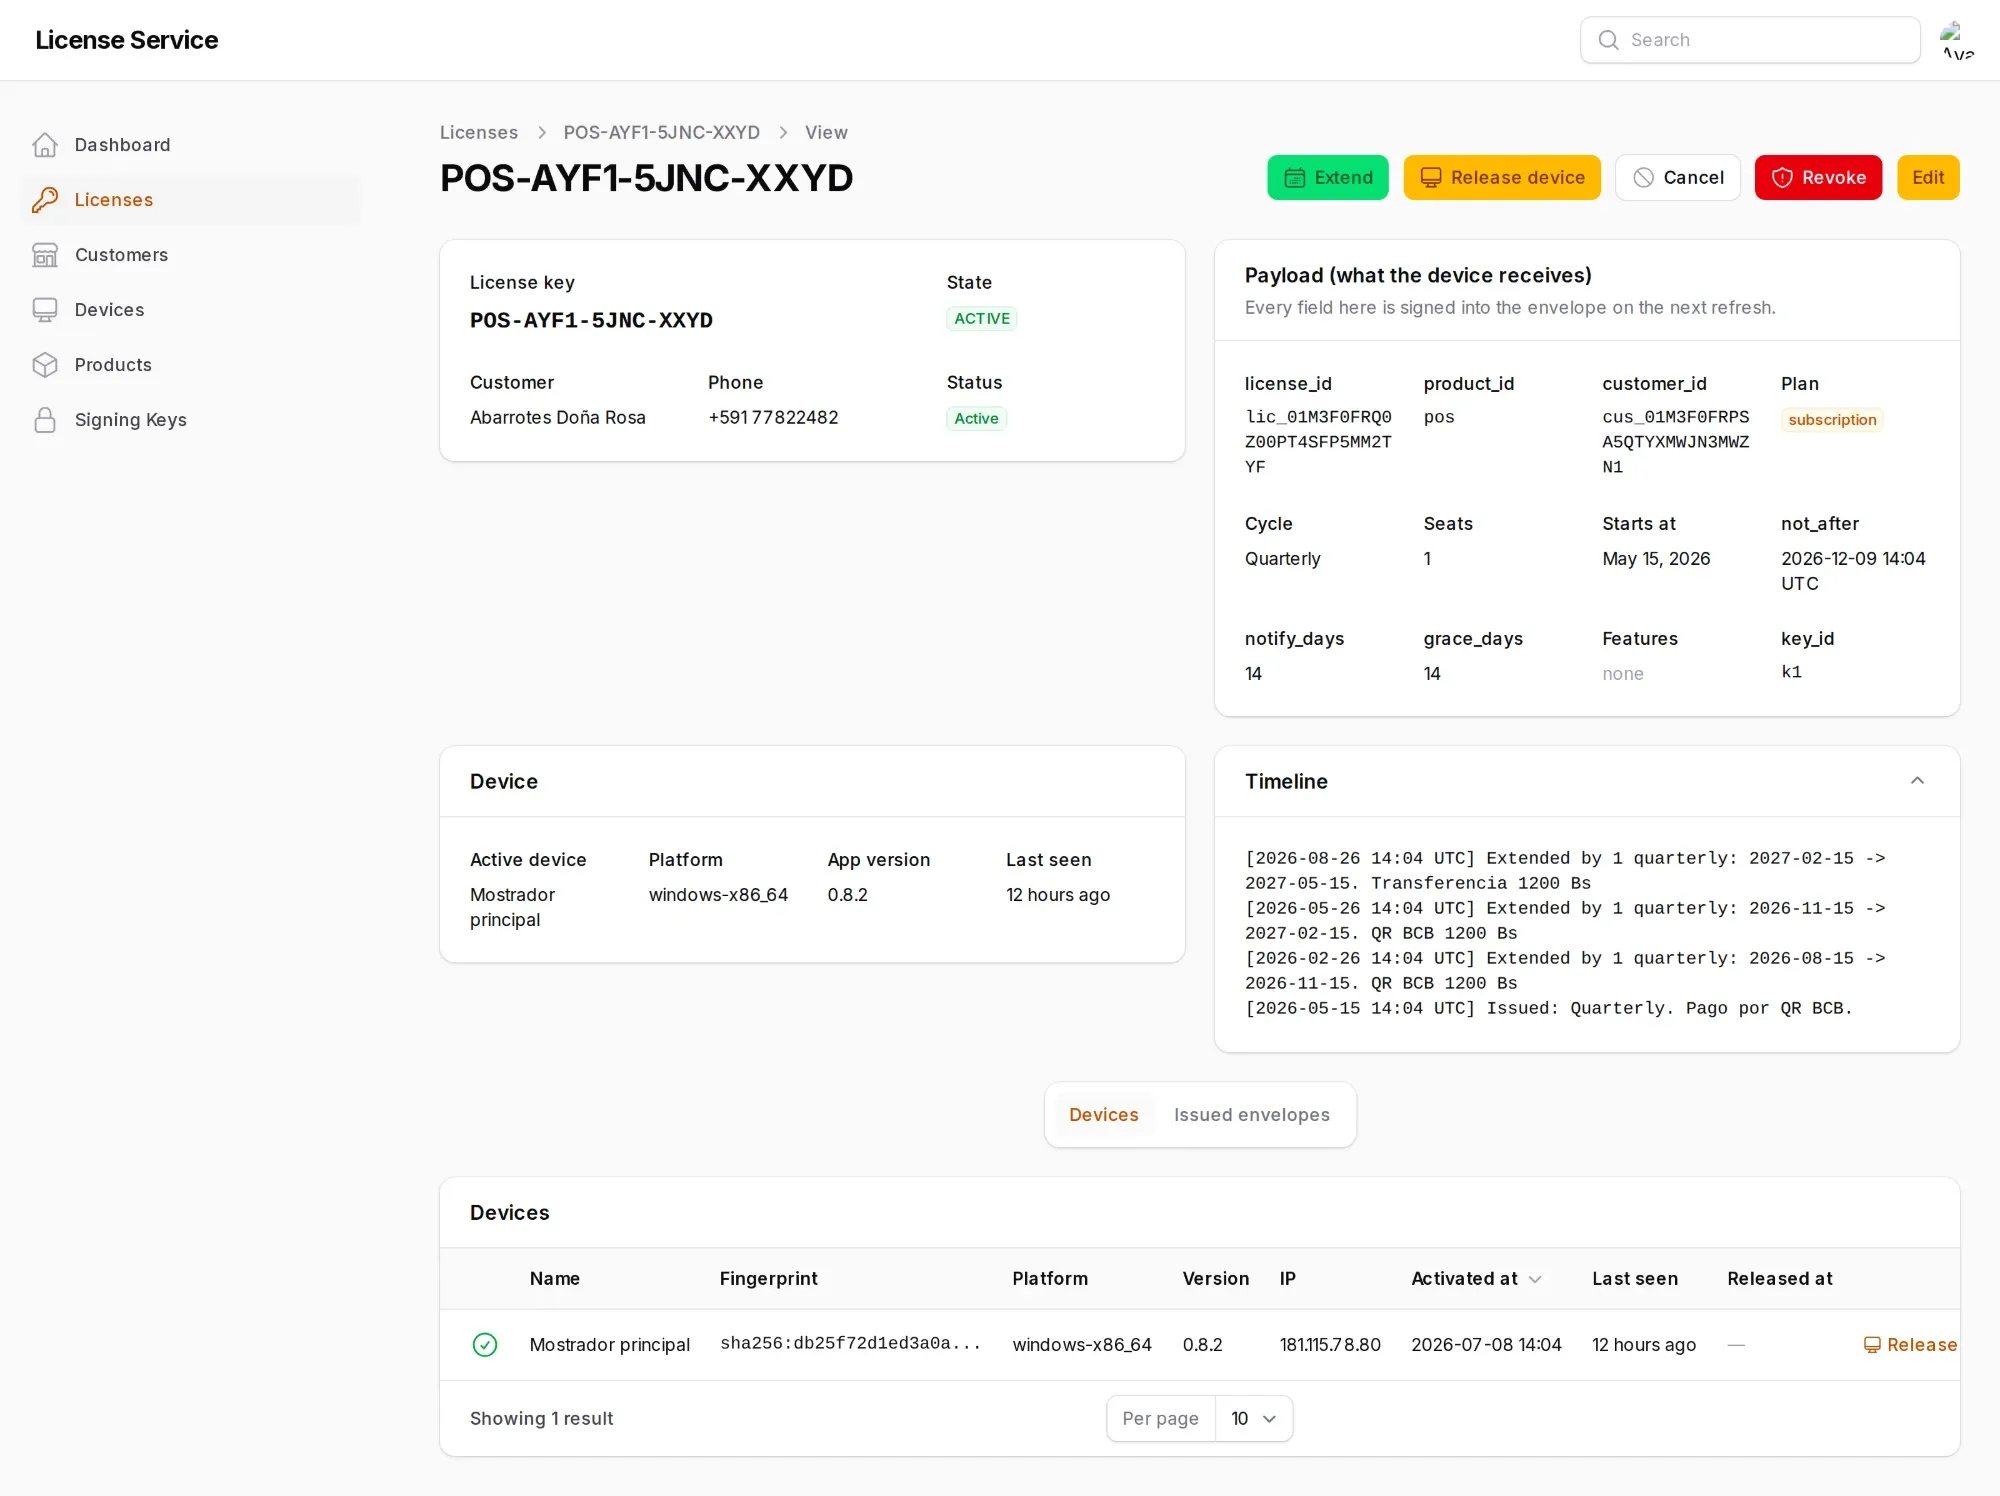Screen dimensions: 2000x1496
Task: Click the IP column header
Action: [1288, 1279]
